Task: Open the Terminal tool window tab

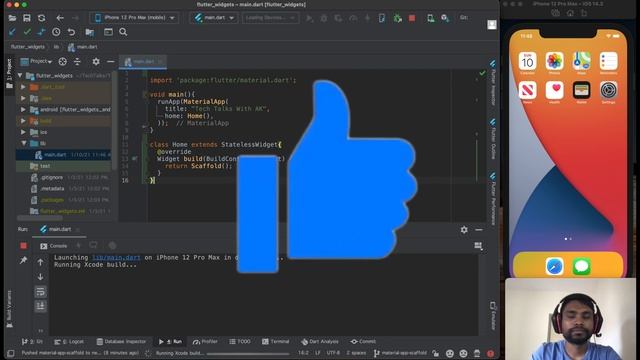Action: coord(276,342)
